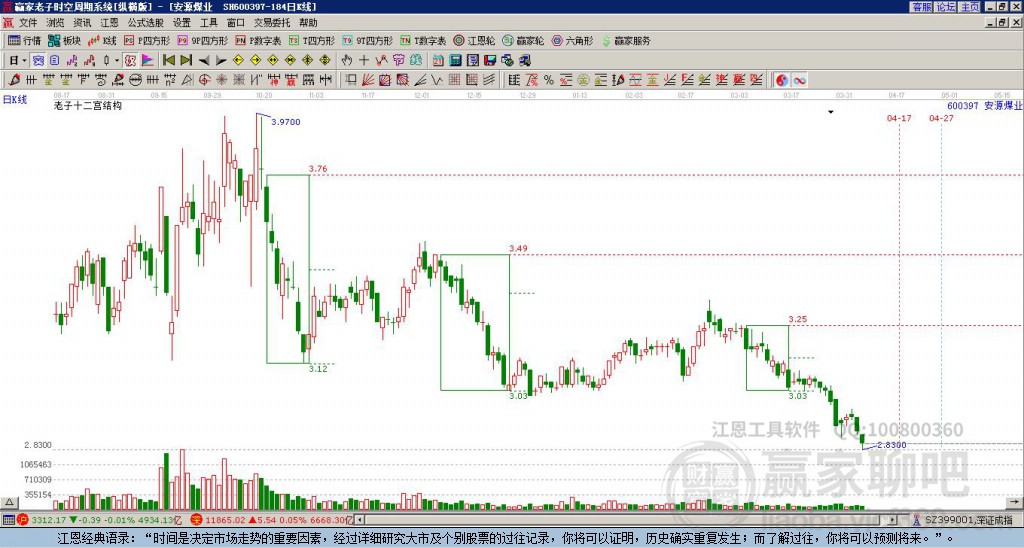Viewport: 1024px width, 548px height.
Task: Click the 老子十二宫结构 chart title
Action: [88, 105]
